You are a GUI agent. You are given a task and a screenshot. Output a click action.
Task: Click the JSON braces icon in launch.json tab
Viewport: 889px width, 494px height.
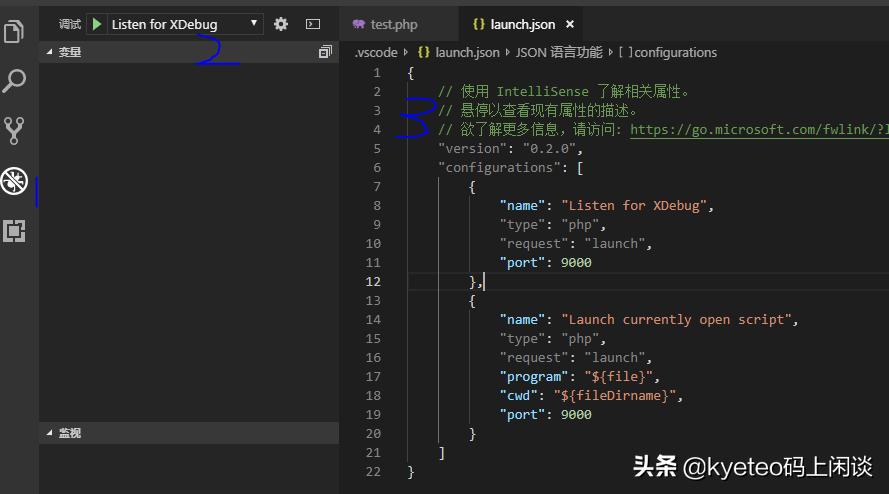click(479, 24)
